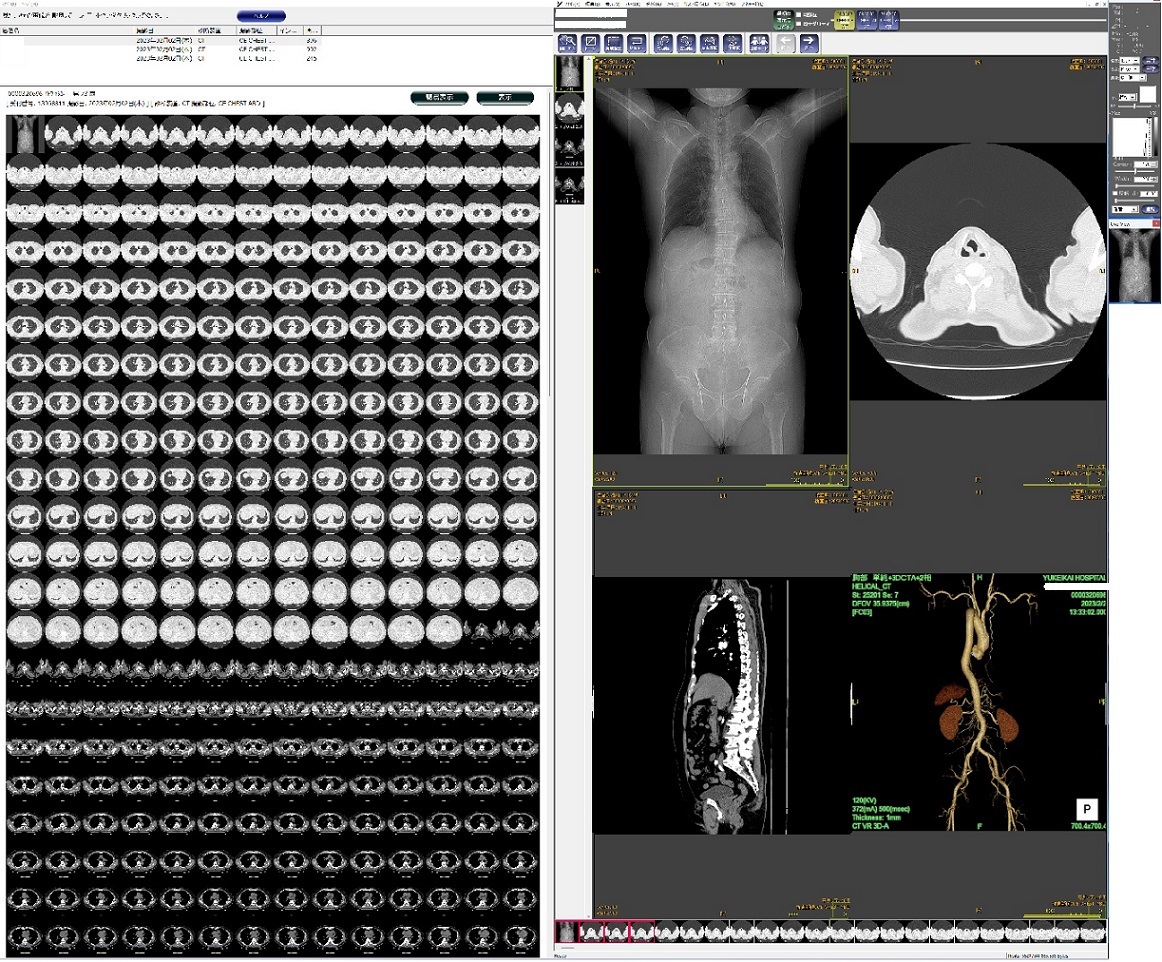The image size is (1162, 962).
Task: Click the blue help button at top
Action: click(x=261, y=16)
